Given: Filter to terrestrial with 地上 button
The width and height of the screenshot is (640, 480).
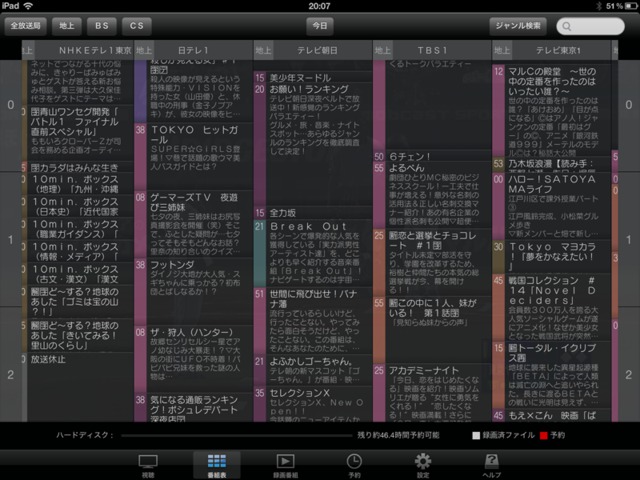Looking at the screenshot, I should point(67,26).
